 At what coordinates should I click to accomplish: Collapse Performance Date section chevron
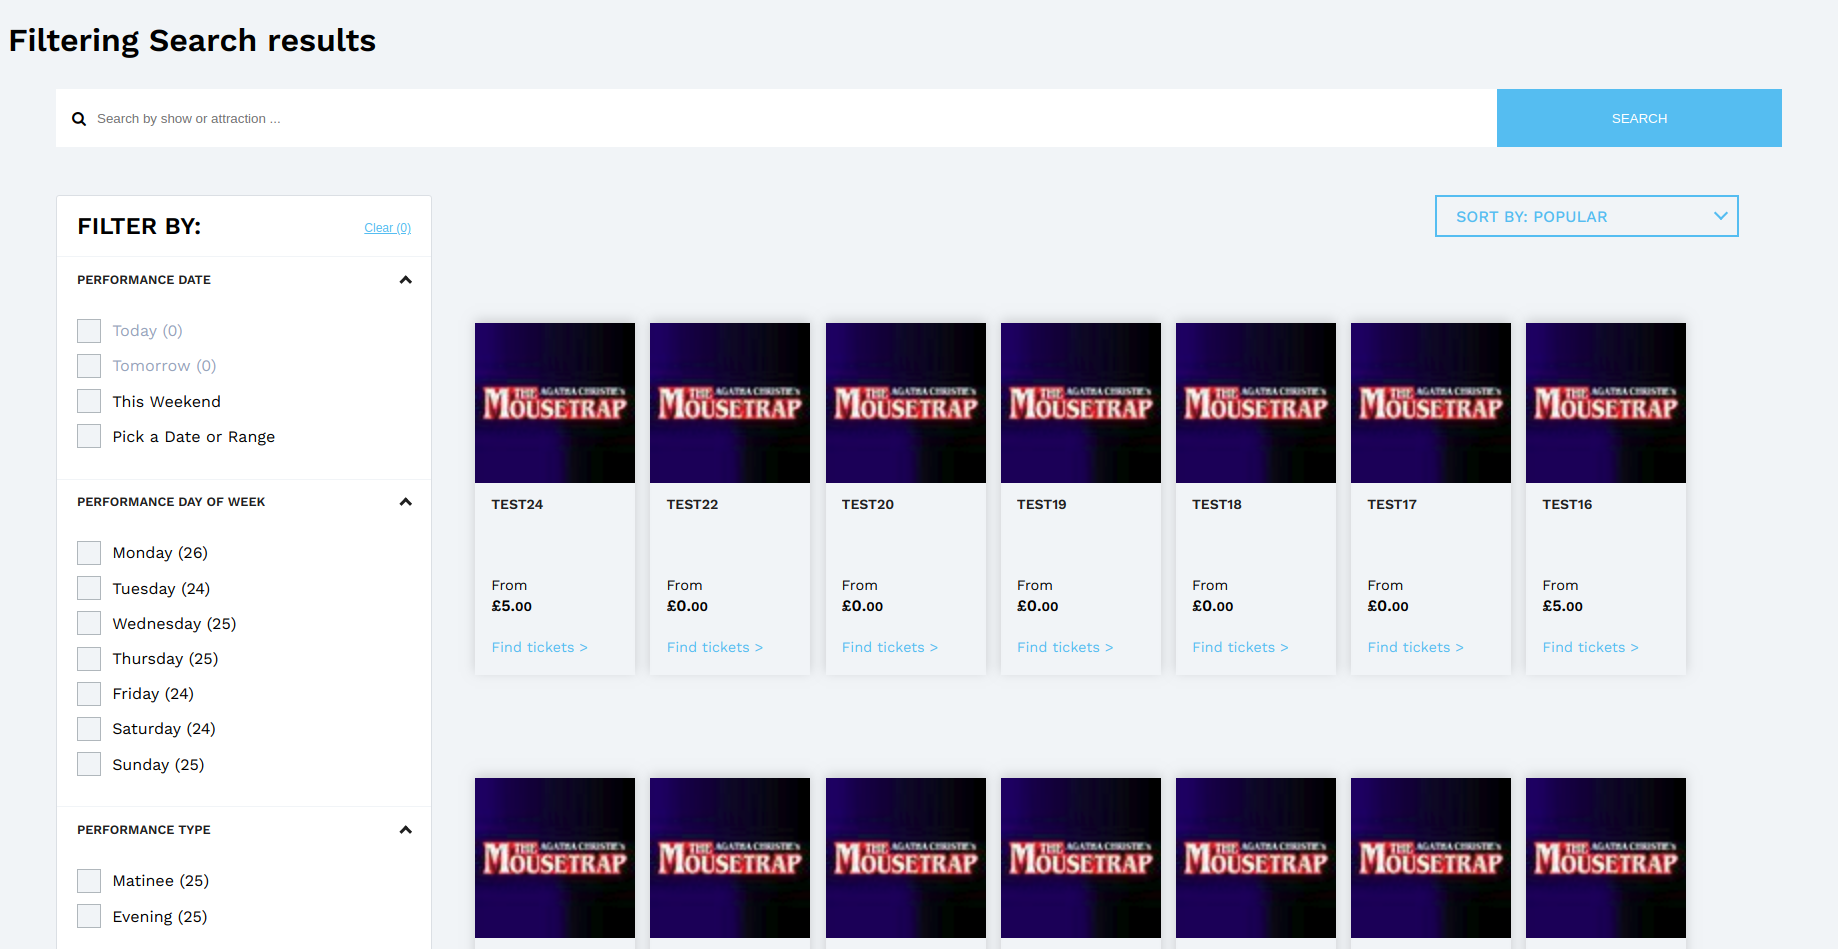click(x=405, y=280)
